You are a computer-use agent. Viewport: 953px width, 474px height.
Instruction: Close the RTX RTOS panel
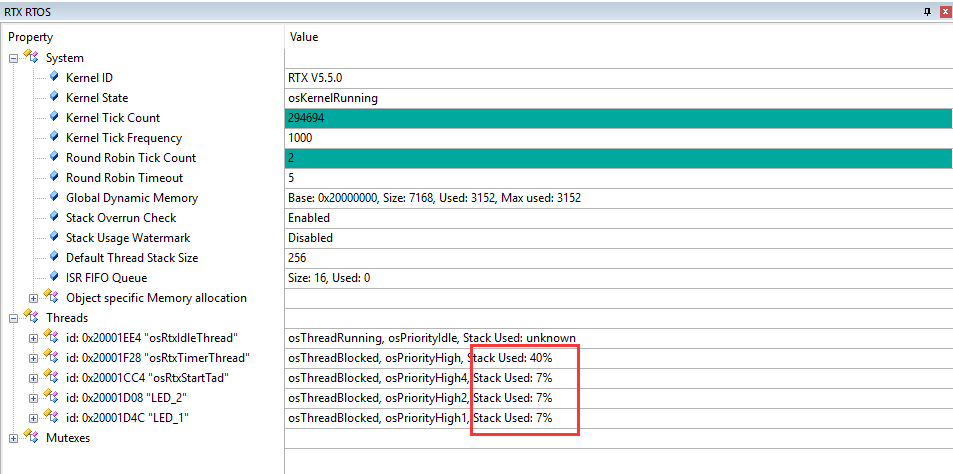point(944,11)
